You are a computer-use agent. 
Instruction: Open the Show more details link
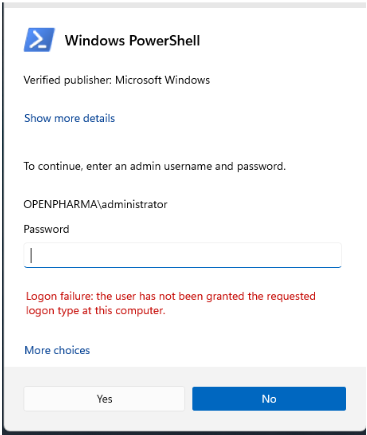[x=69, y=118]
